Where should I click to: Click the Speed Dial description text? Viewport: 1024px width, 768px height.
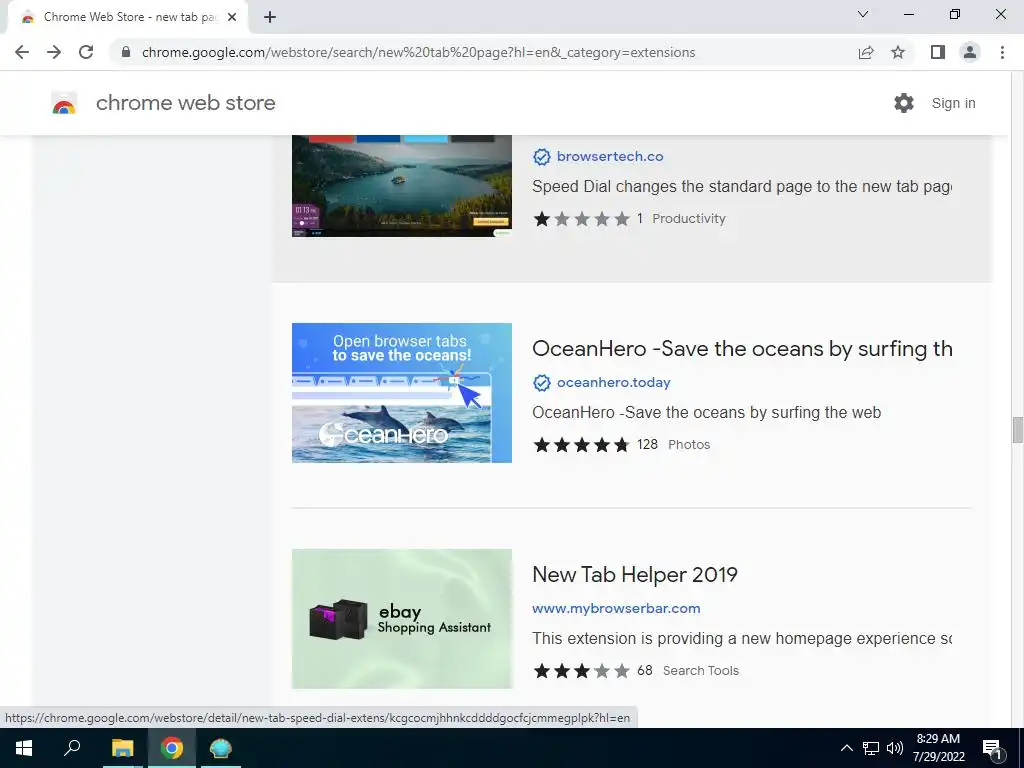[742, 187]
